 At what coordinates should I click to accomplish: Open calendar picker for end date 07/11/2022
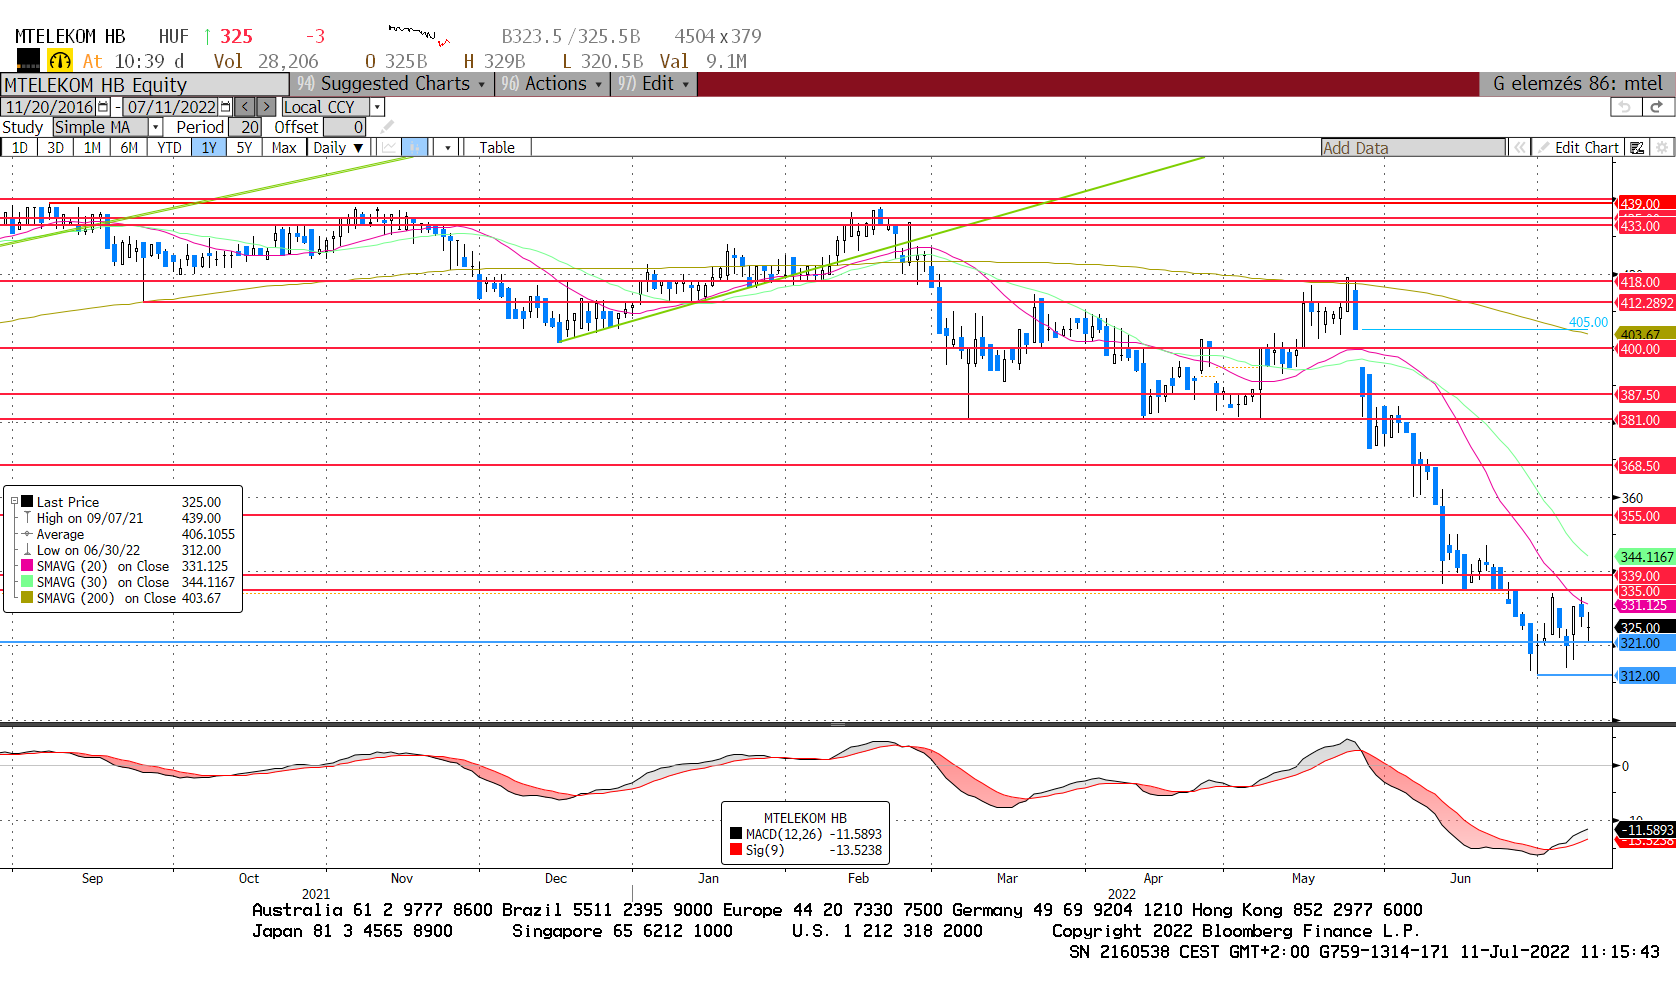225,107
